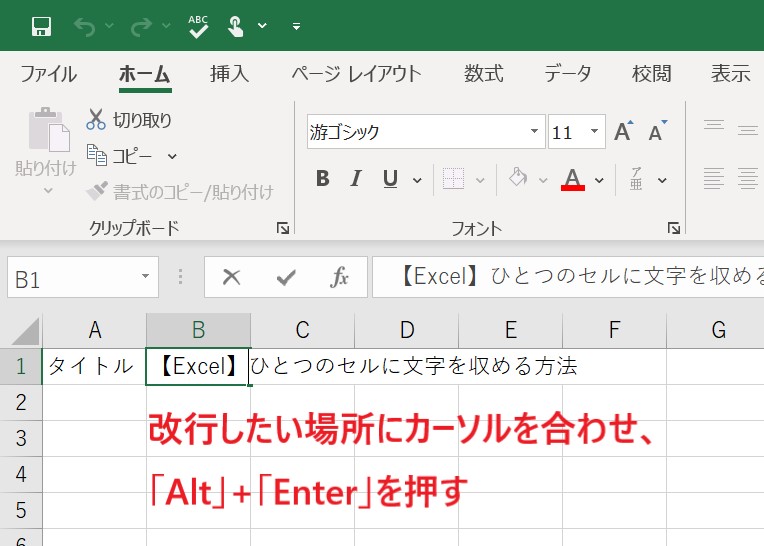
Task: Select row 1 header
Action: tap(21, 366)
